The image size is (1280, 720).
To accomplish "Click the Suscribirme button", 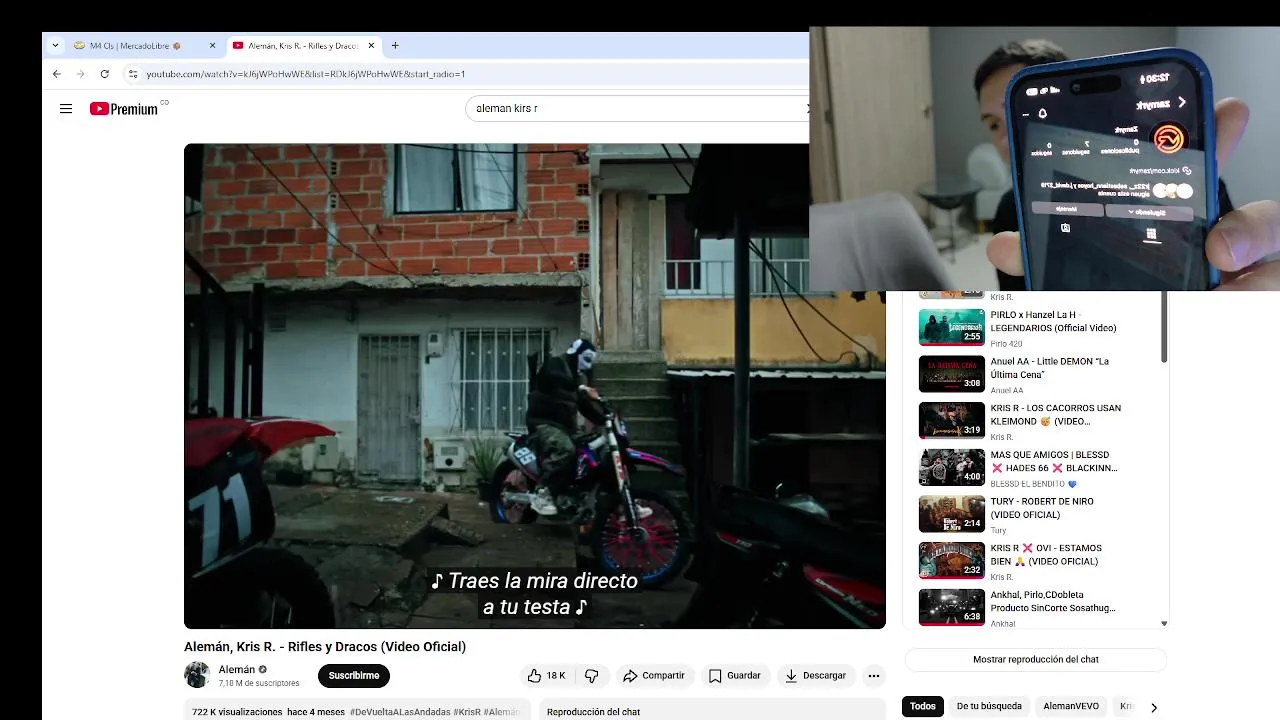I will (354, 676).
